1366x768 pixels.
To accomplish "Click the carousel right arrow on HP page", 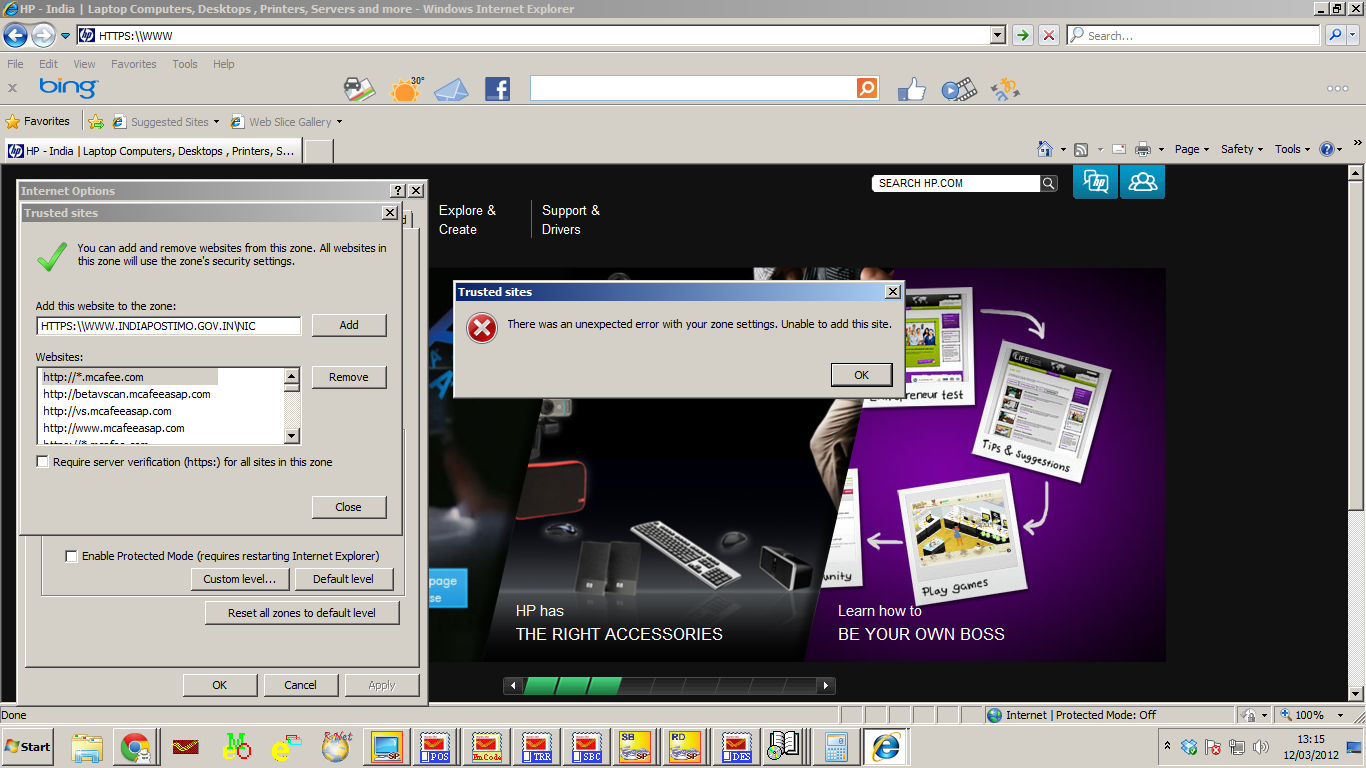I will click(826, 685).
